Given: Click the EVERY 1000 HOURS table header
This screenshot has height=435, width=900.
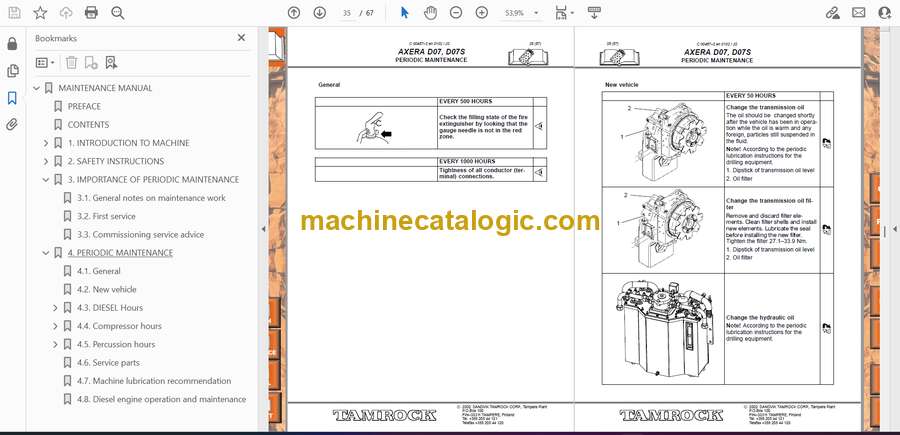Looking at the screenshot, I should (467, 161).
